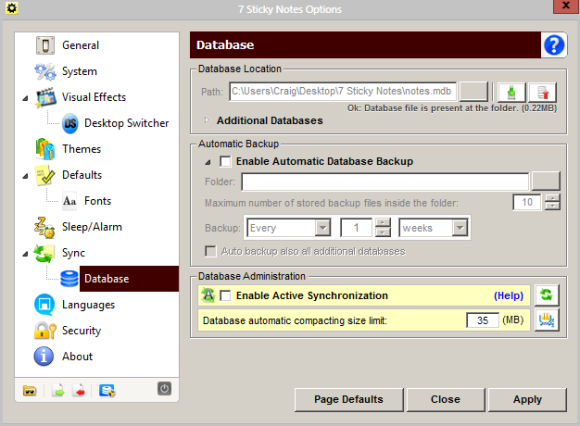Click the maximum backup files field showing 10
This screenshot has width=580, height=426.
tap(527, 202)
